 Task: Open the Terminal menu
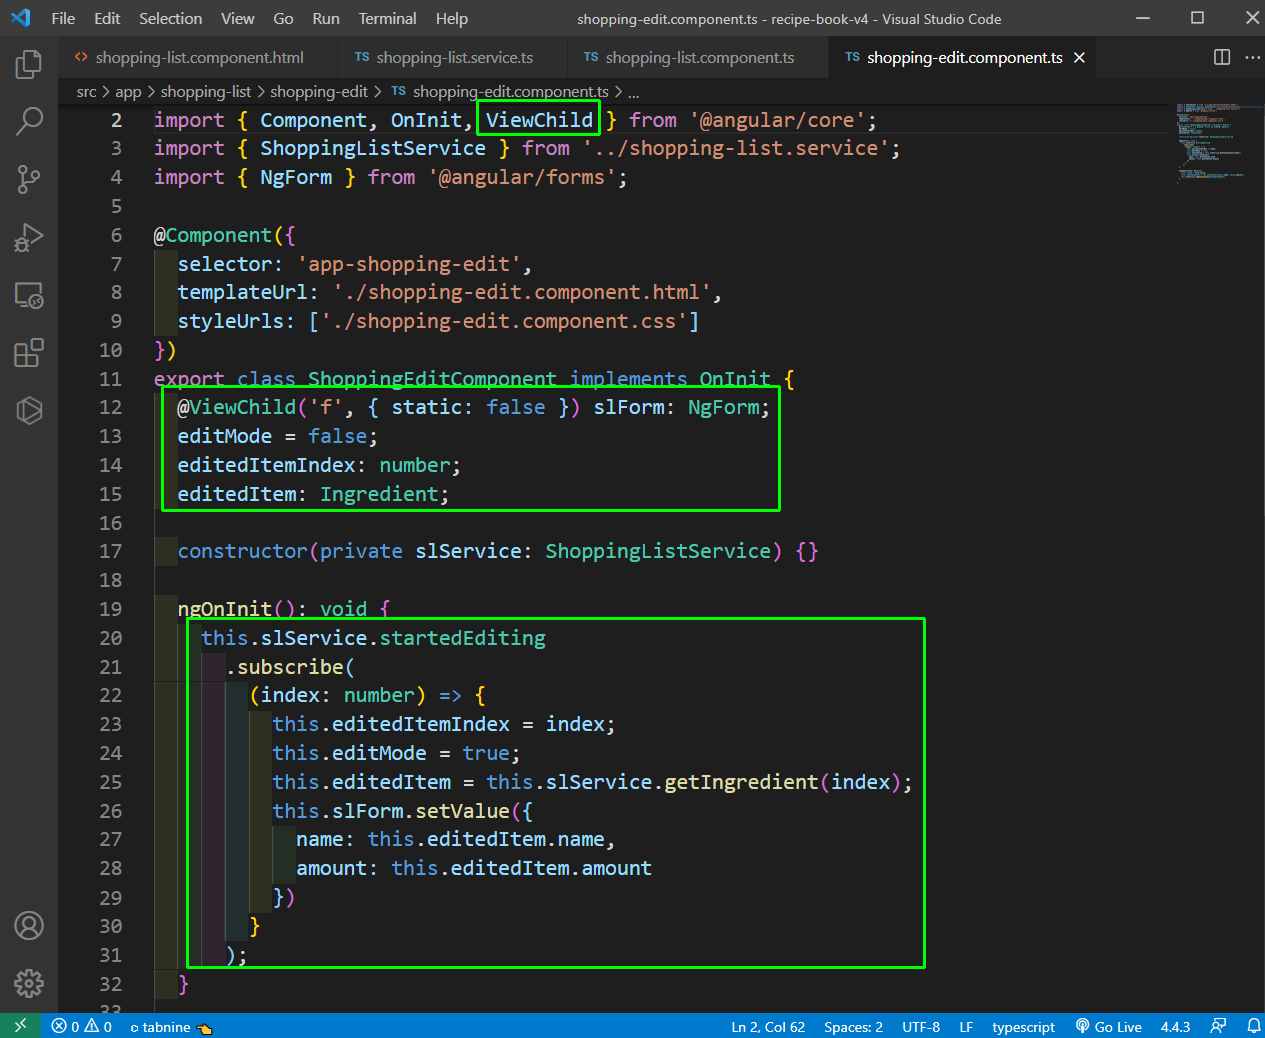click(387, 18)
